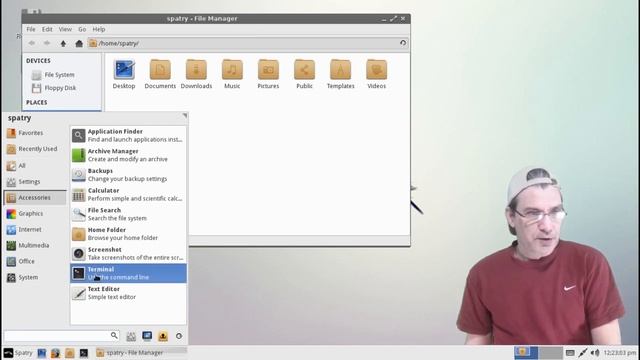Click the Back arrow in File Manager
The image size is (640, 360).
click(31, 43)
